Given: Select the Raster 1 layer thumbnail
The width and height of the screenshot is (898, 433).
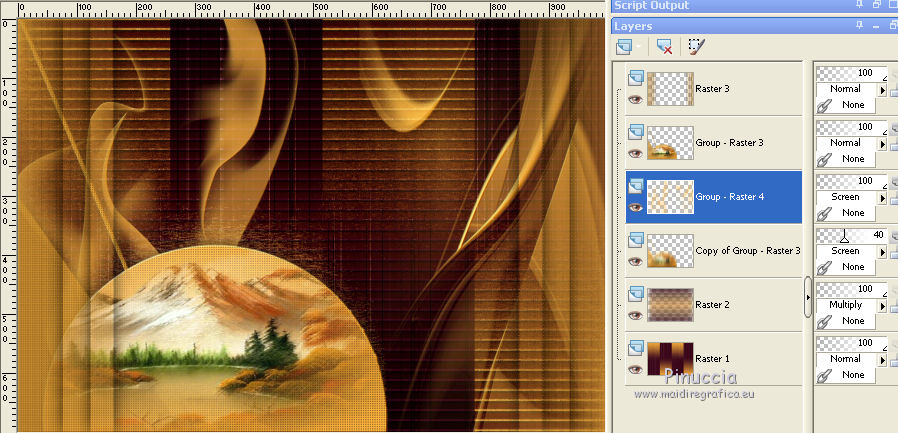Looking at the screenshot, I should [670, 359].
